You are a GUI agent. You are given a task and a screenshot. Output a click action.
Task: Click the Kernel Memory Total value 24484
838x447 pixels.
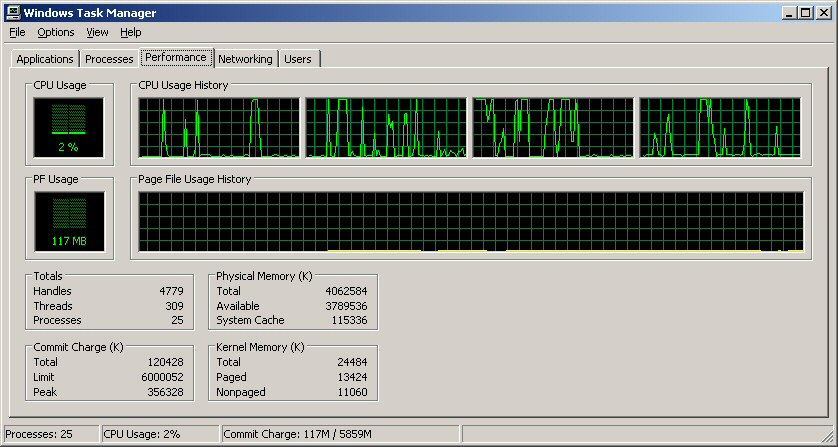click(x=352, y=362)
